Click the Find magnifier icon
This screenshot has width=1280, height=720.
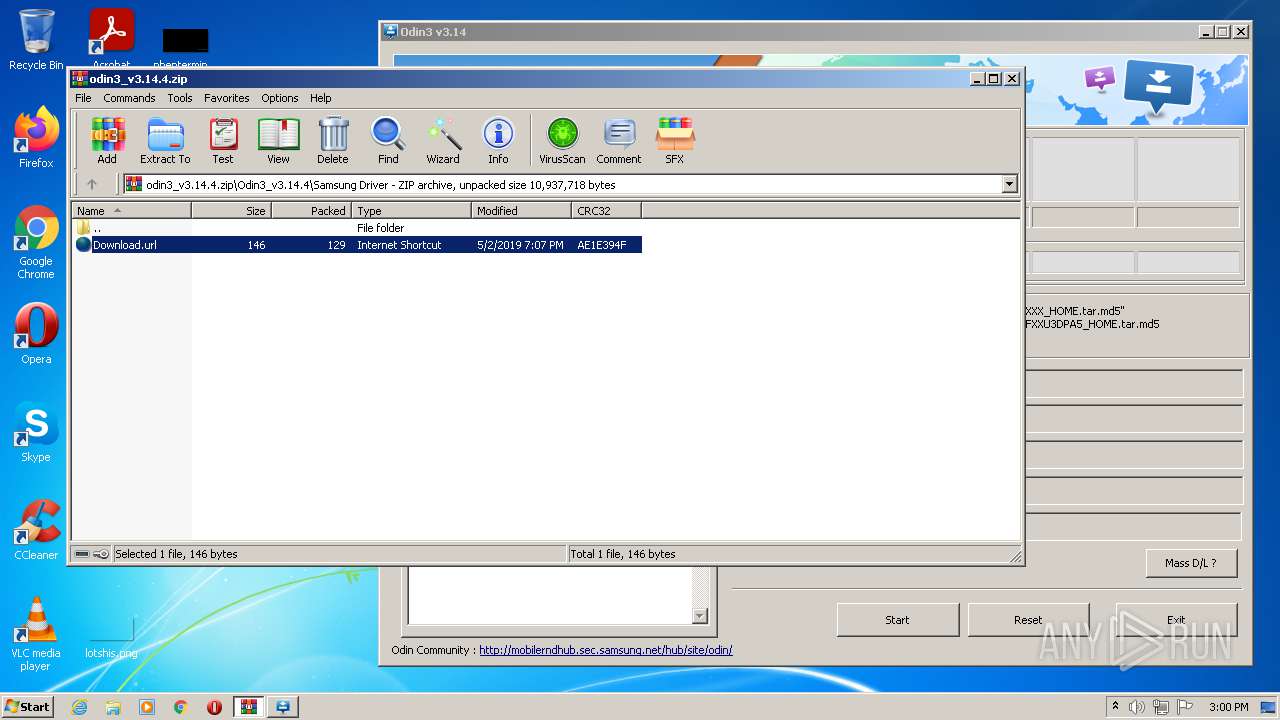(388, 141)
